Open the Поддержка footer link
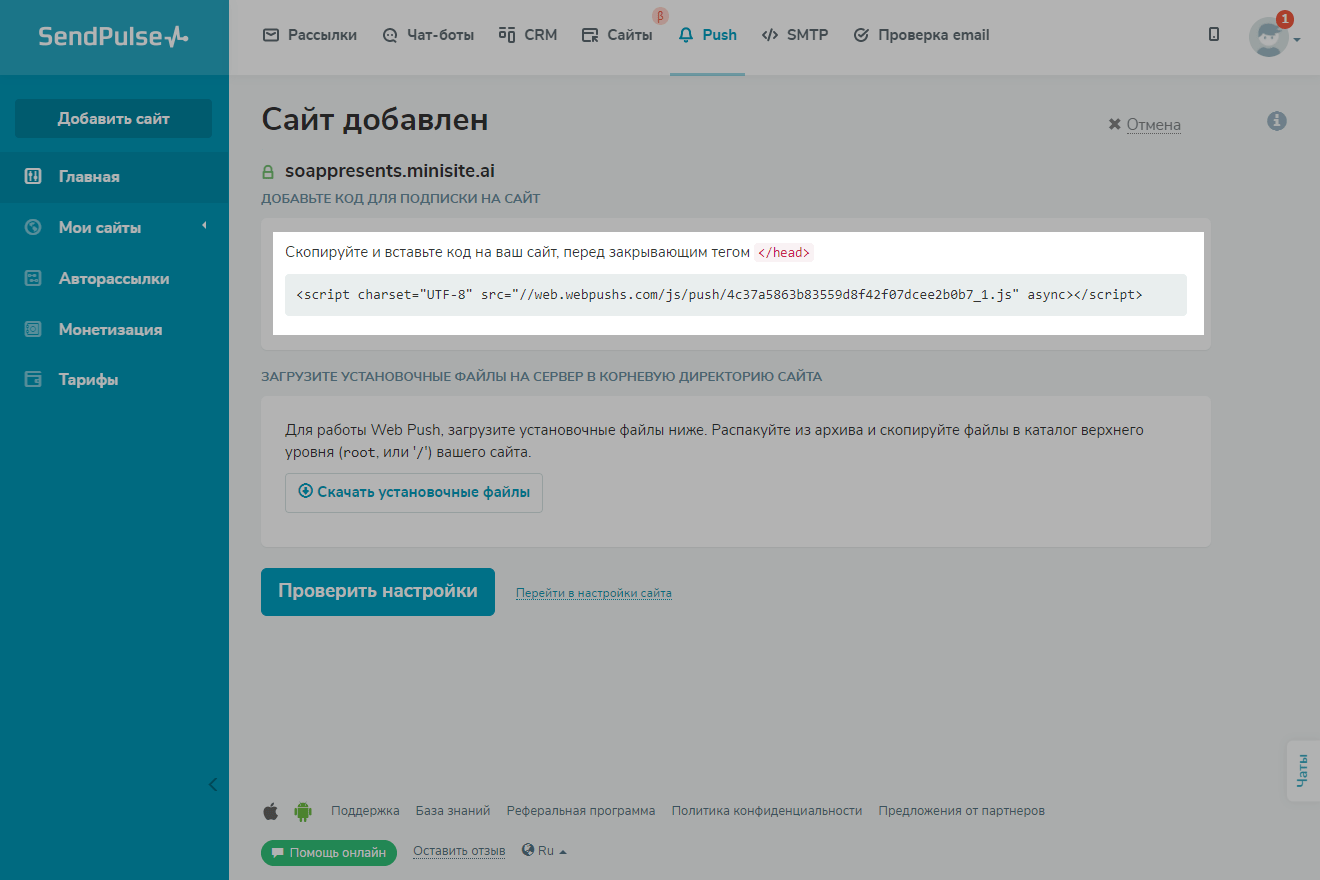The image size is (1320, 880). coord(365,811)
